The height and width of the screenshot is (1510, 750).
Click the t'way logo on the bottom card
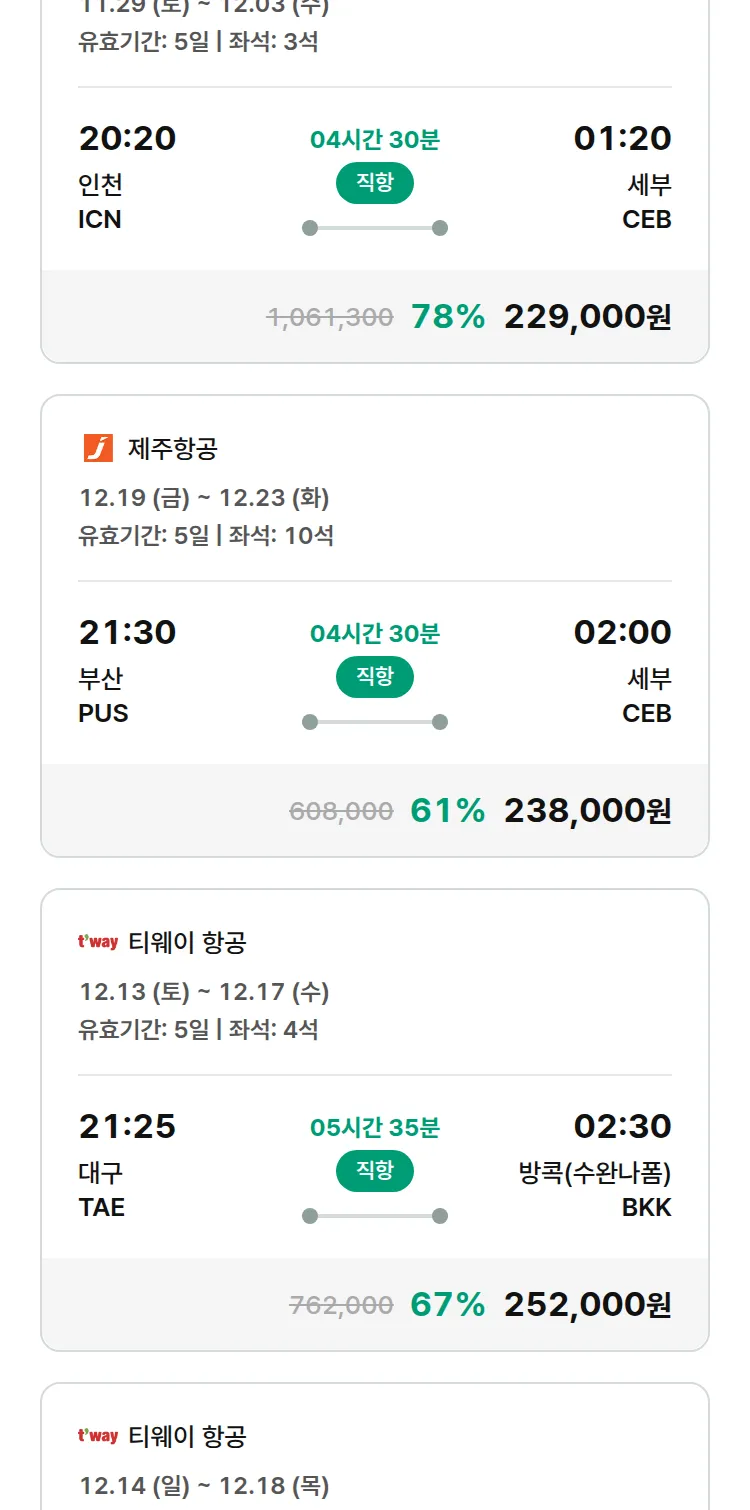click(x=98, y=1436)
